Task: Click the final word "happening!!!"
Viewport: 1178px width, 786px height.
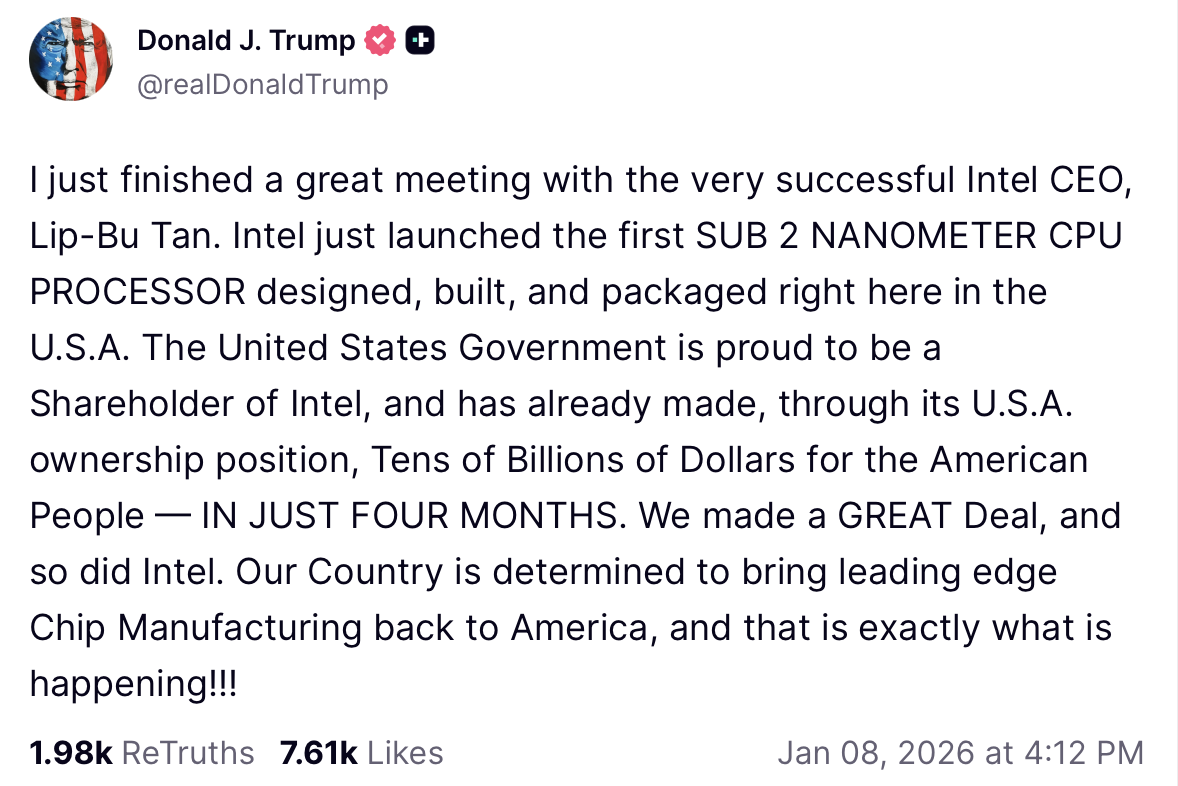Action: 133,684
